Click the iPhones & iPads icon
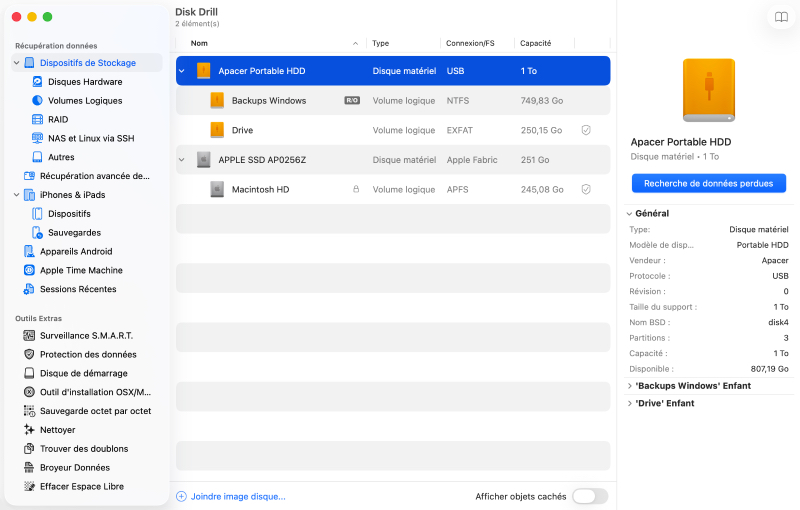This screenshot has height=510, width=800. [x=29, y=195]
